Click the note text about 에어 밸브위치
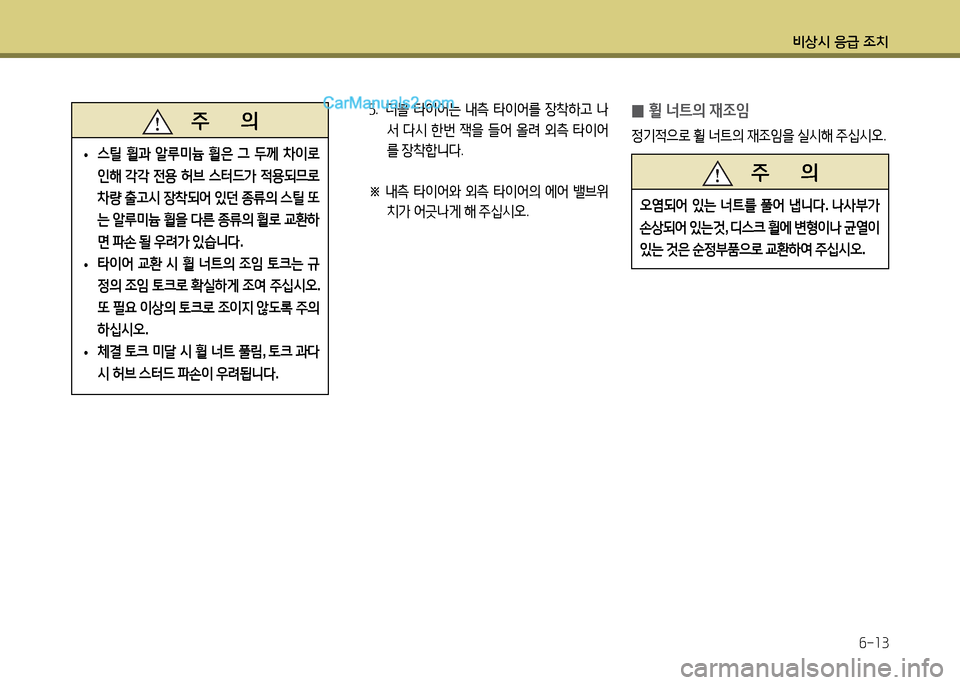Screen dimensions: 960x685 coord(490,202)
